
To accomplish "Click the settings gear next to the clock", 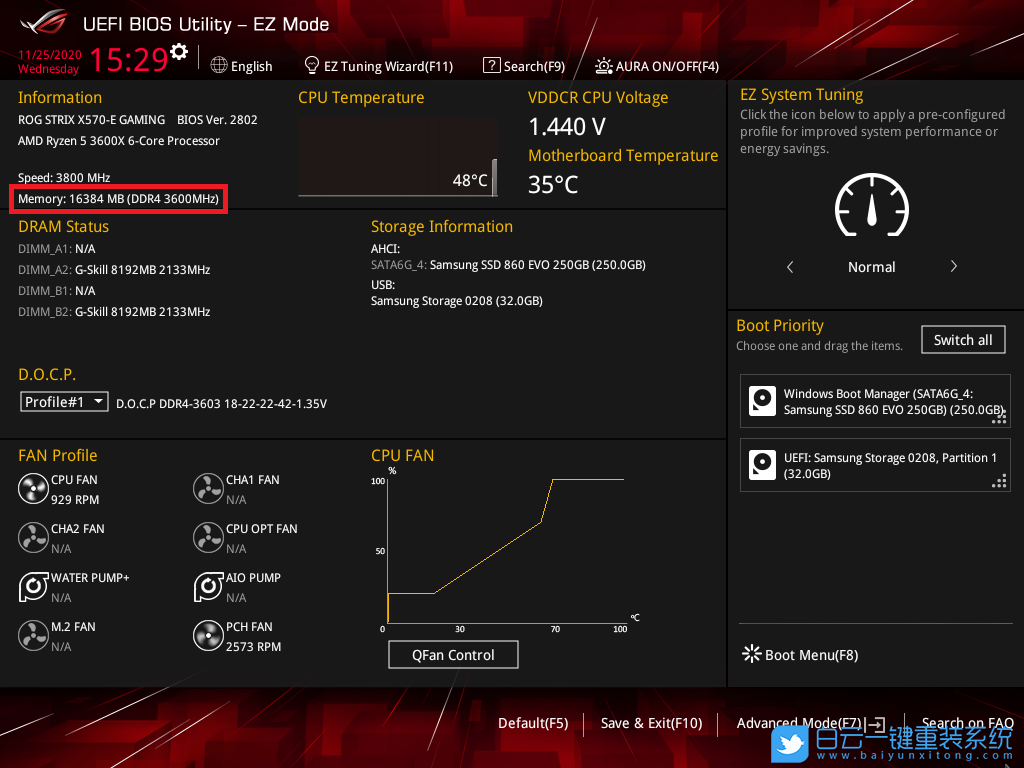I will [x=179, y=52].
